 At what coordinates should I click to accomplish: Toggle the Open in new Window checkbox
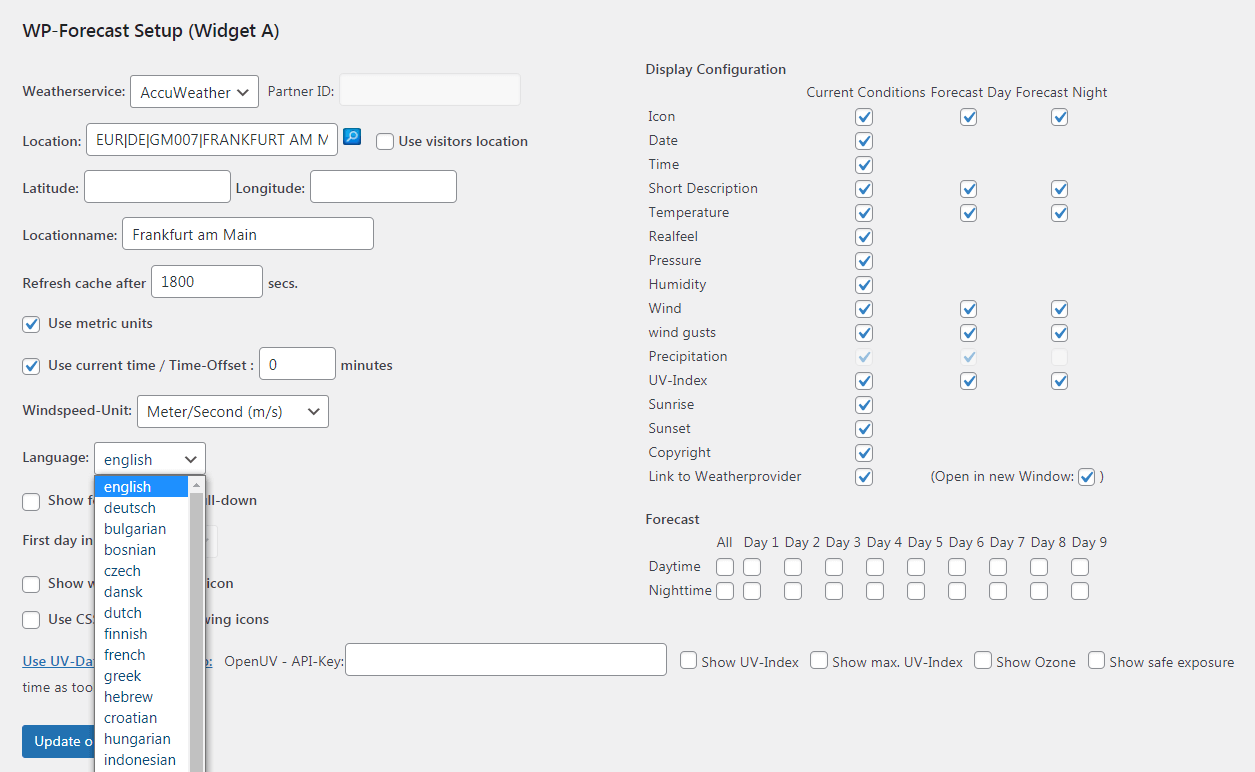pos(1087,477)
